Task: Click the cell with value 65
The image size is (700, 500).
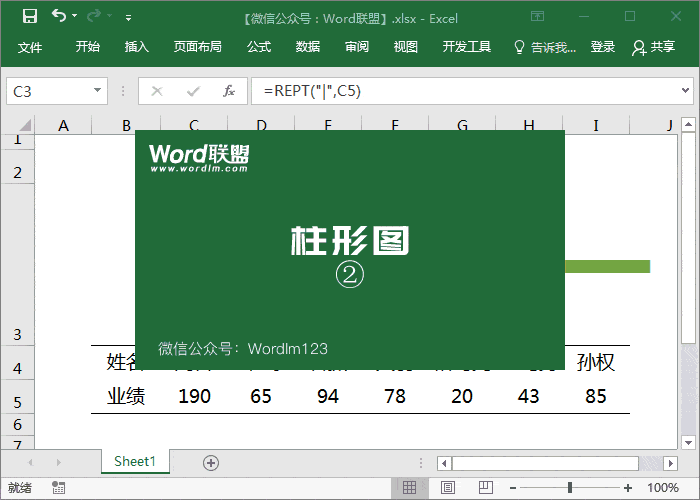Action: click(261, 396)
